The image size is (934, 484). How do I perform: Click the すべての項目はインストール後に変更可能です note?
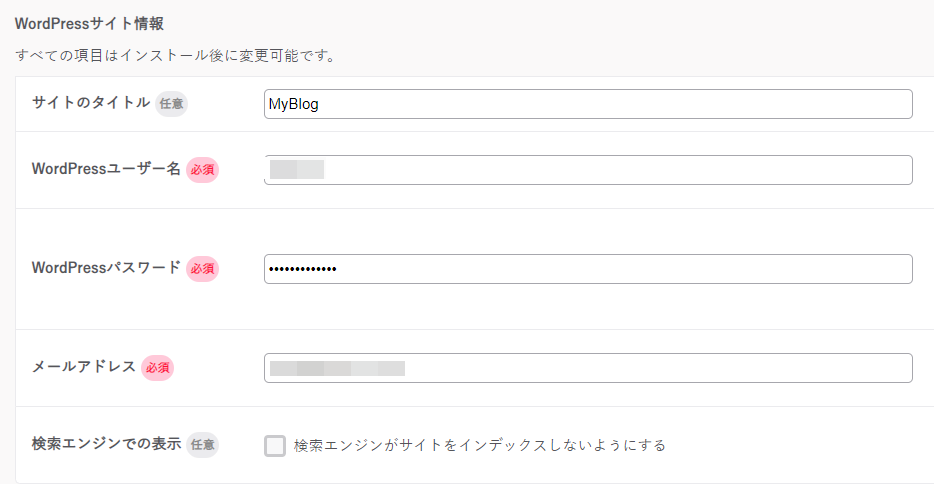pos(176,55)
